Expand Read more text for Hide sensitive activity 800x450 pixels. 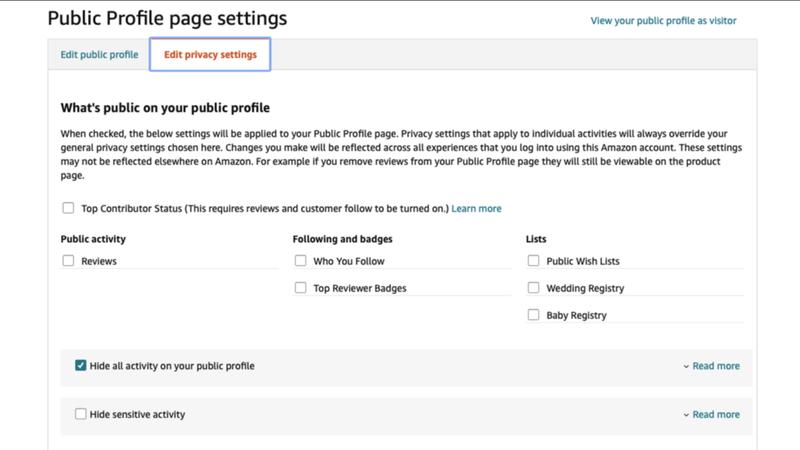click(x=716, y=414)
